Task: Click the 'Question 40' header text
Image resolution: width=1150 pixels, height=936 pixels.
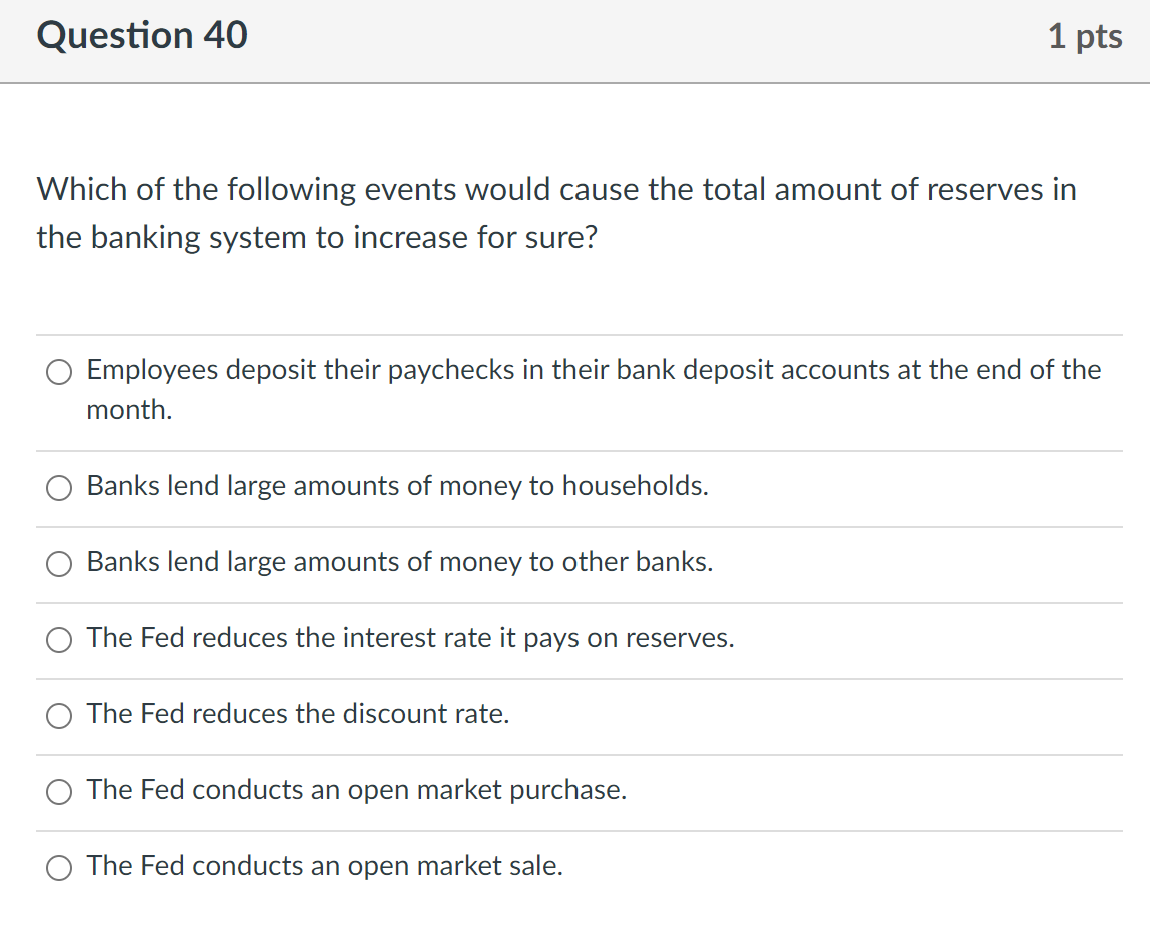Action: point(141,35)
